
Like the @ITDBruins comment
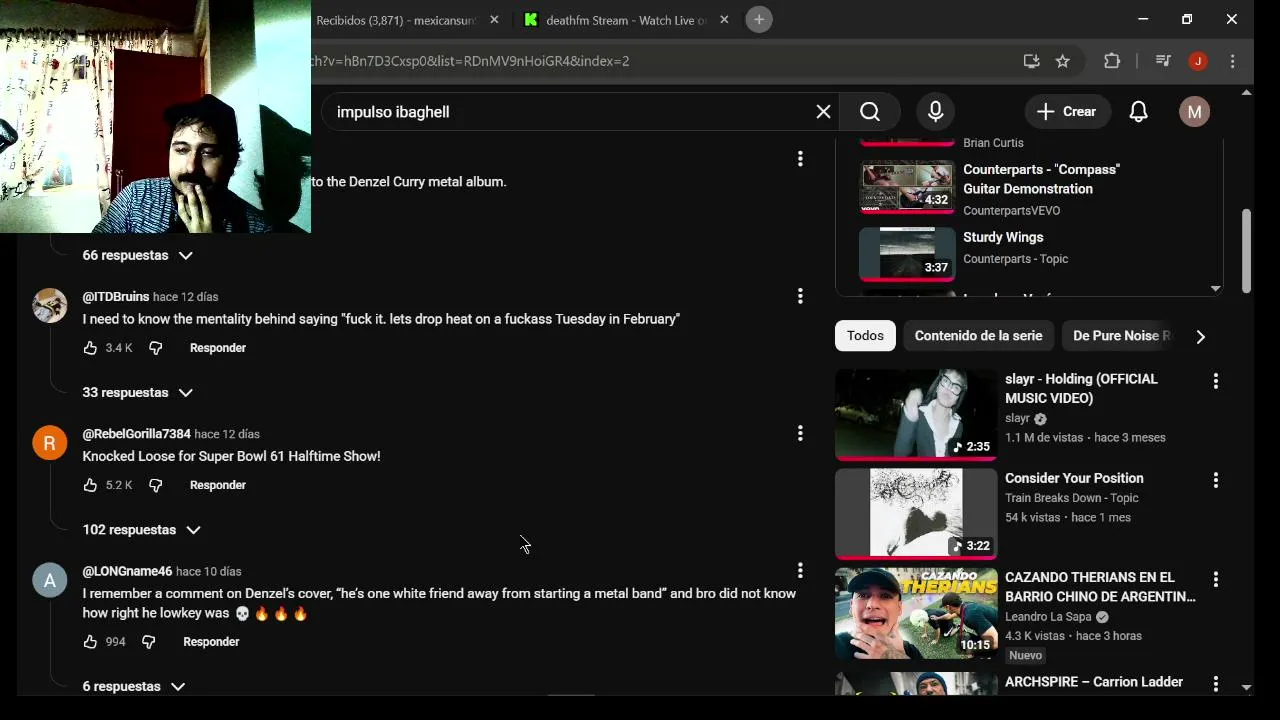(90, 348)
